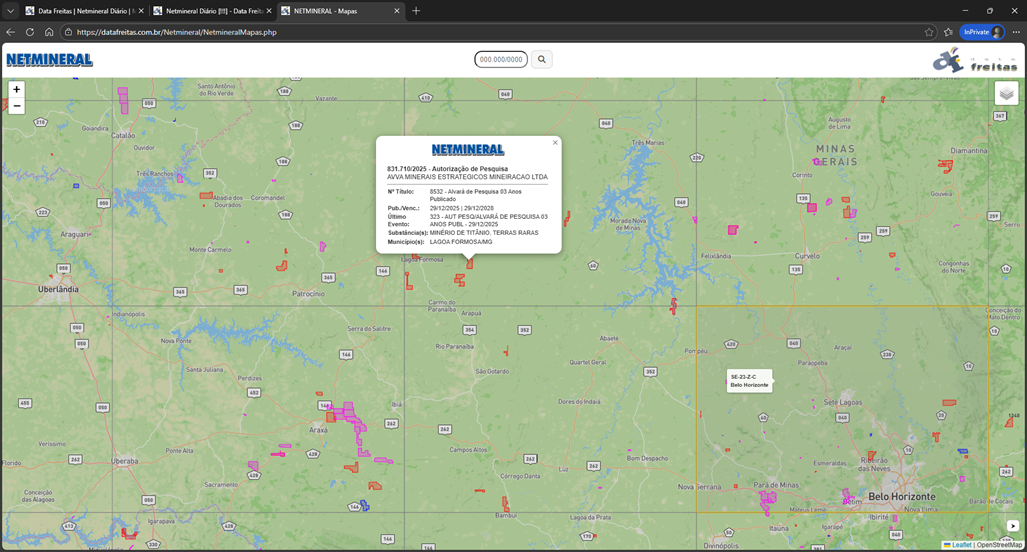Click the NETMINERAL logo in the page header
Screen dimensions: 1027x552
tap(49, 60)
